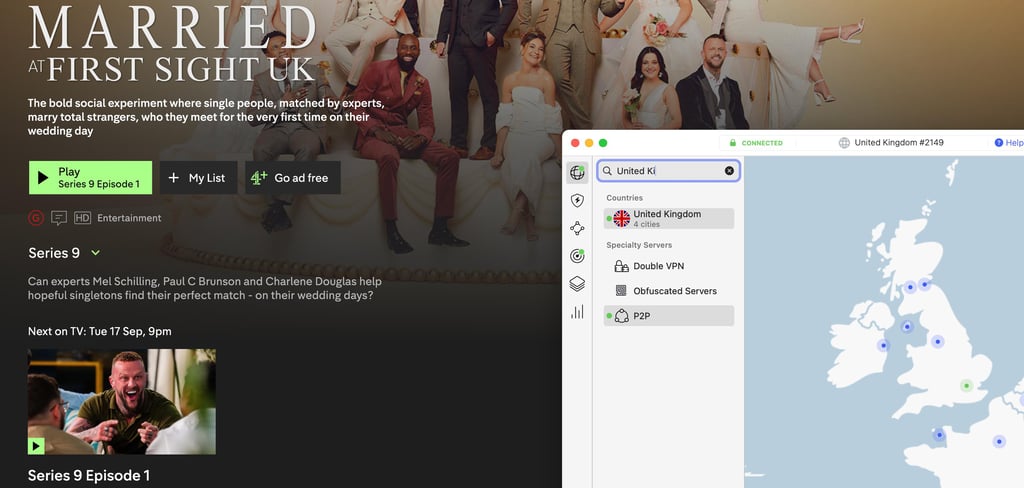
Task: Open the stacked layers sidebar icon
Action: click(x=577, y=284)
